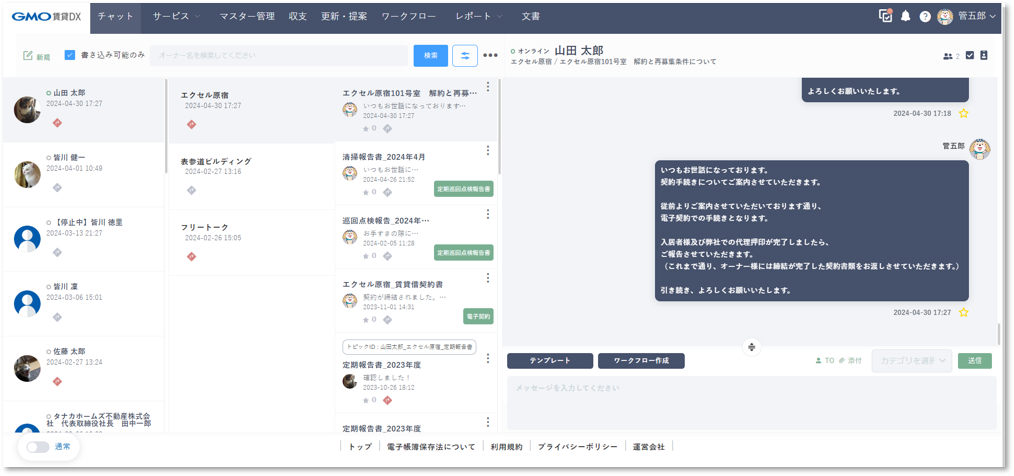Click the 検索 button
Image resolution: width=1014 pixels, height=476 pixels.
pos(431,56)
